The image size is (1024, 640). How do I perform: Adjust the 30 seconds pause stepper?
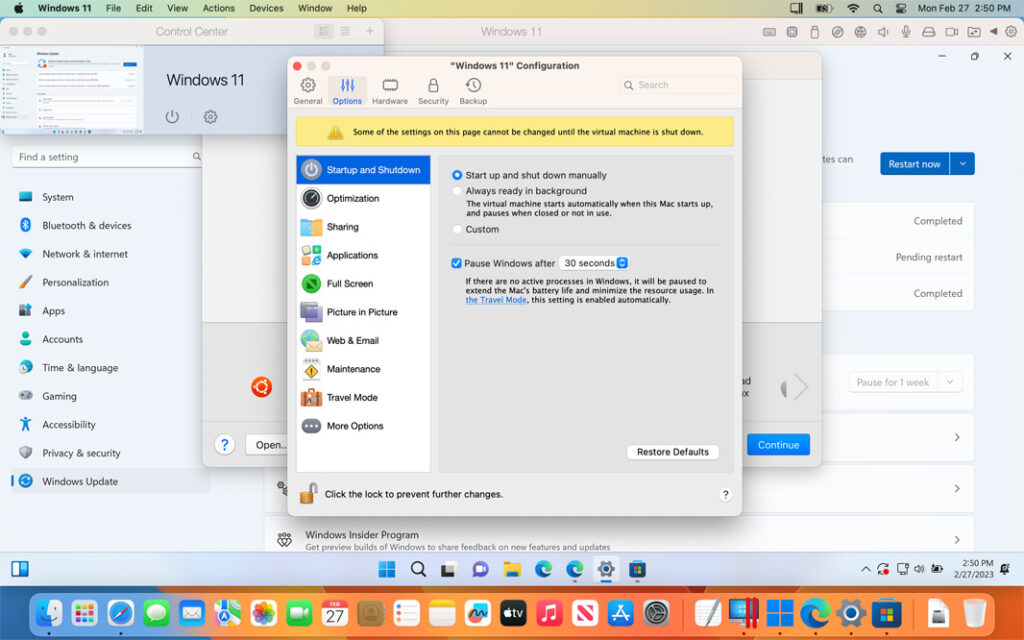point(623,262)
